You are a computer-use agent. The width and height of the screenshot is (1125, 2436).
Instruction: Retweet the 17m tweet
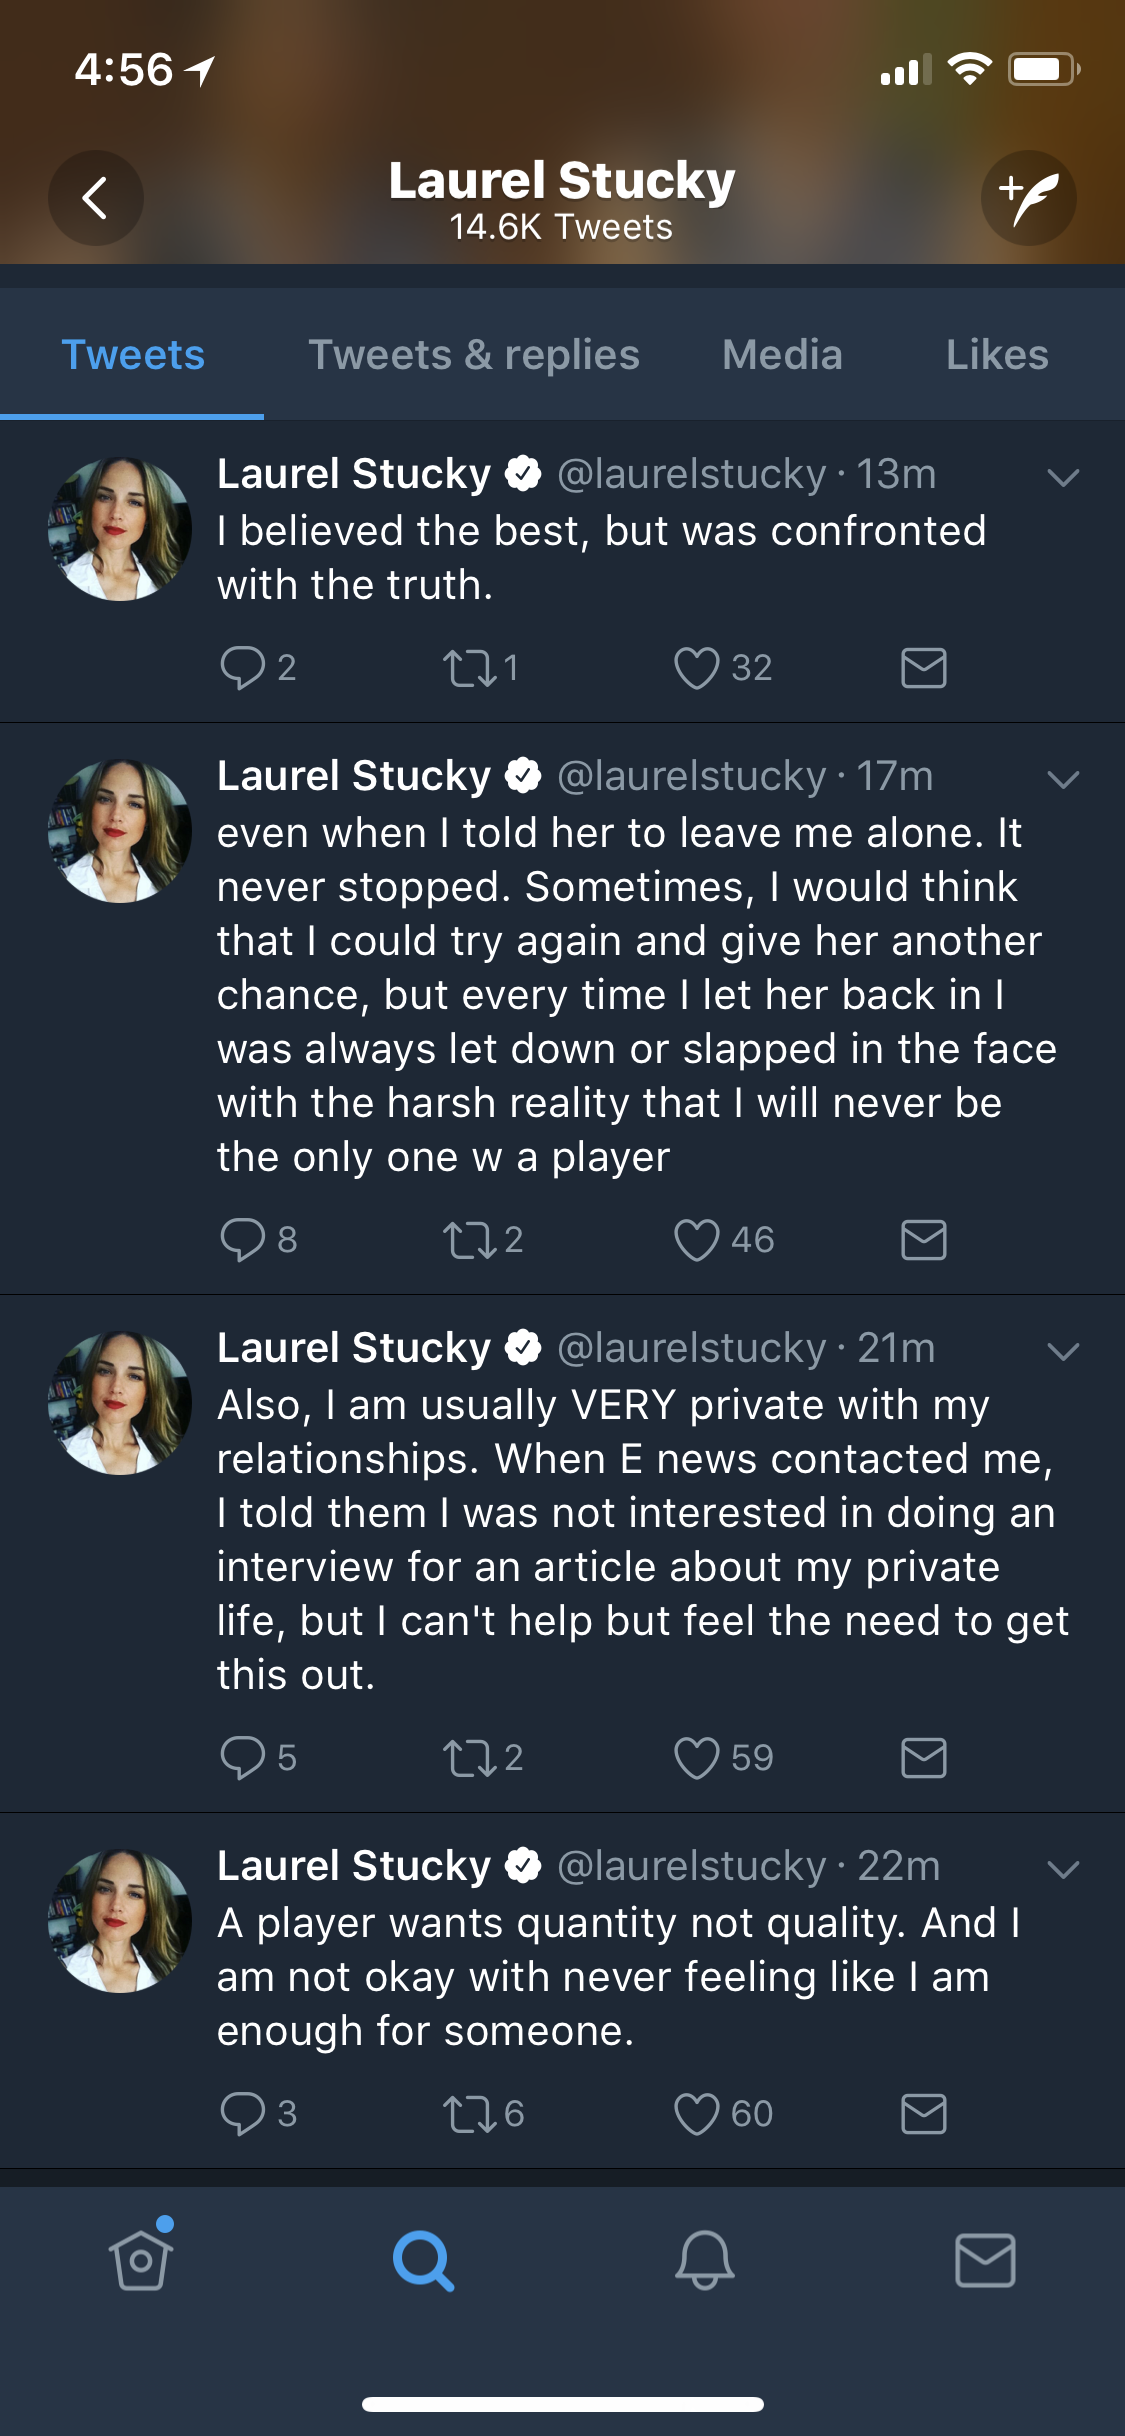(x=470, y=1240)
